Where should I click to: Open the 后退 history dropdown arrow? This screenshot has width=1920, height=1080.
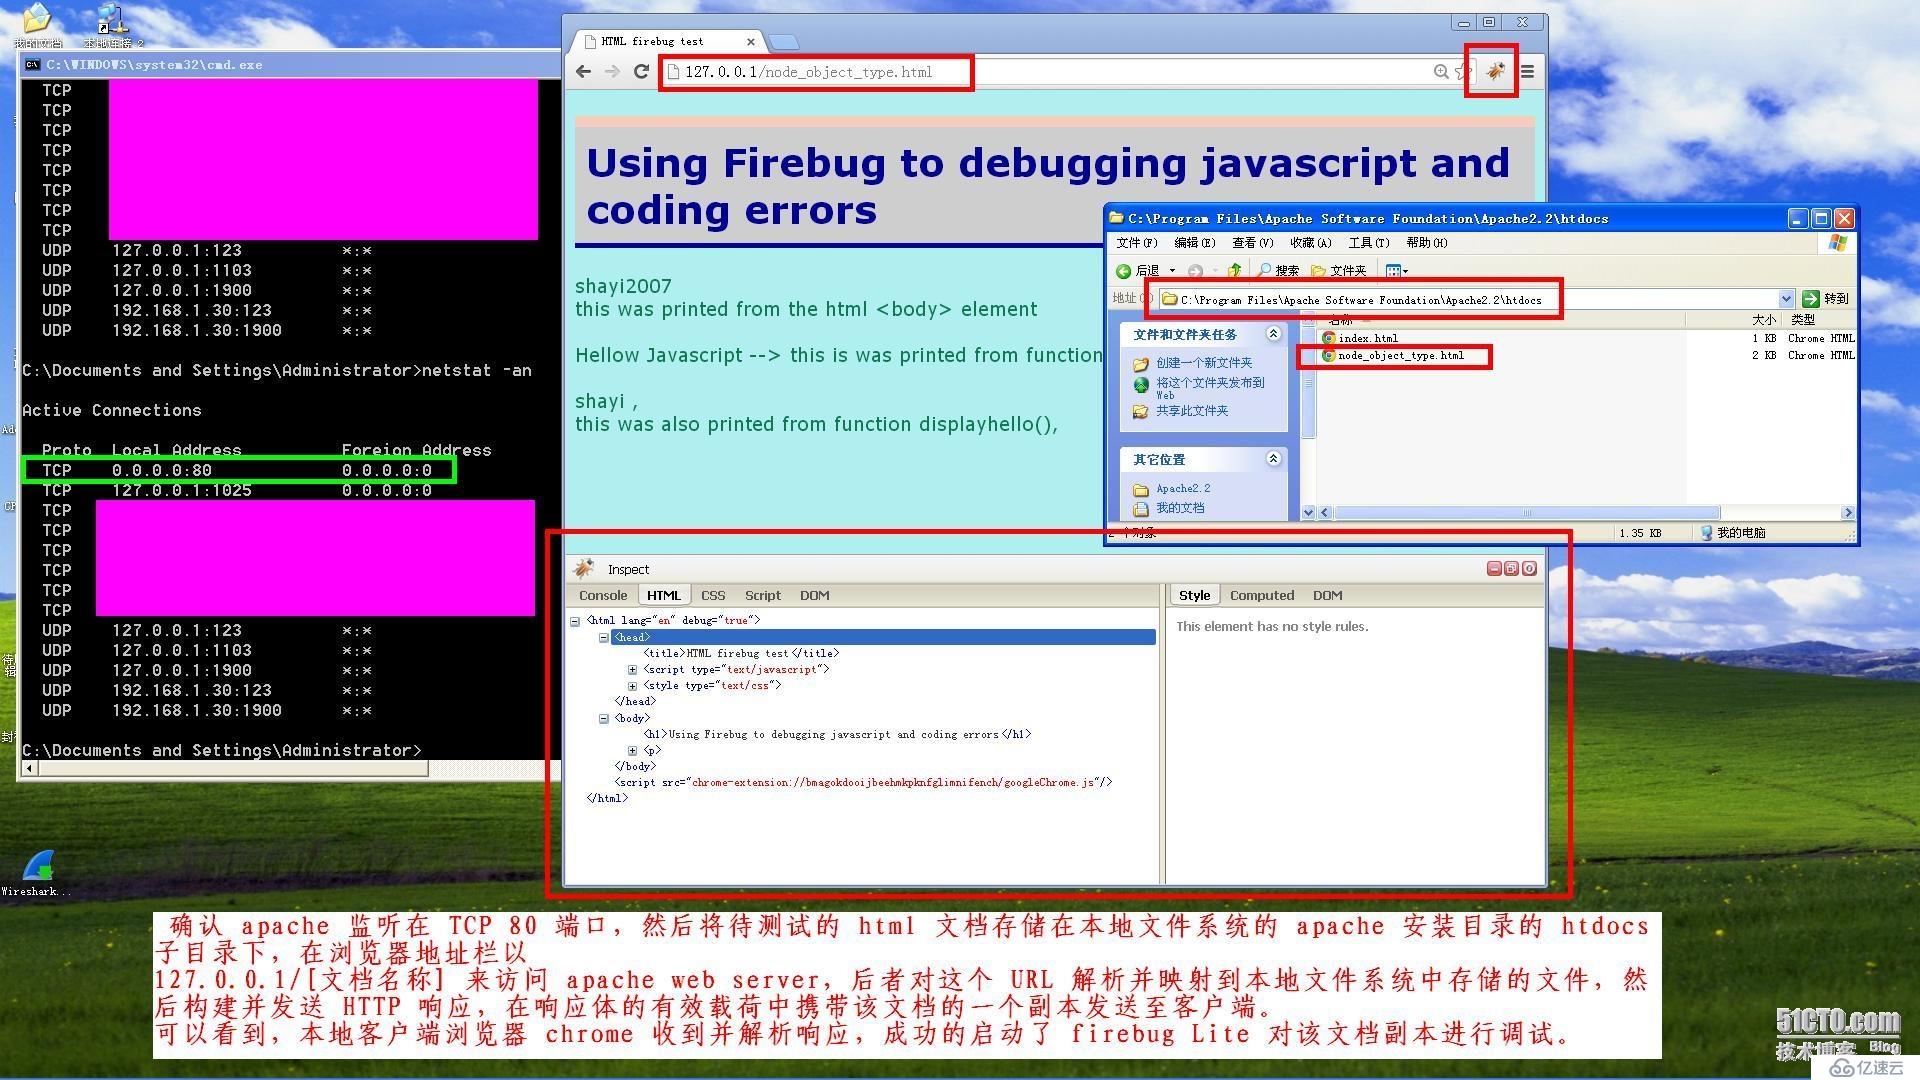click(x=1172, y=271)
